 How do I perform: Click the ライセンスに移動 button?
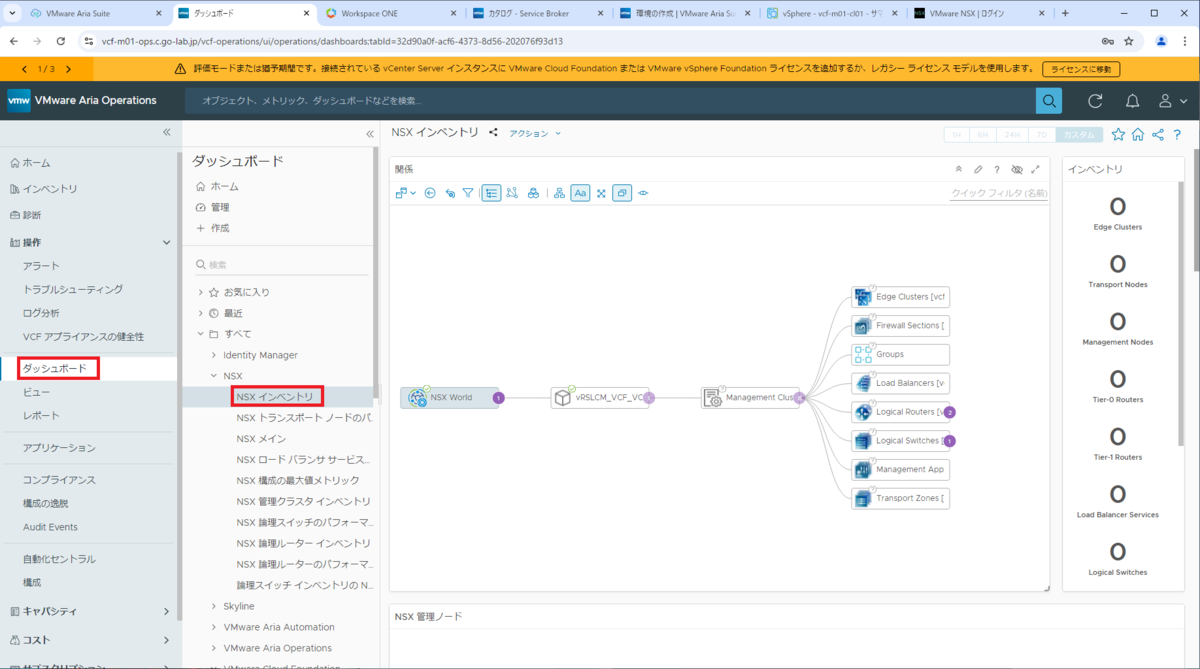tap(1081, 69)
